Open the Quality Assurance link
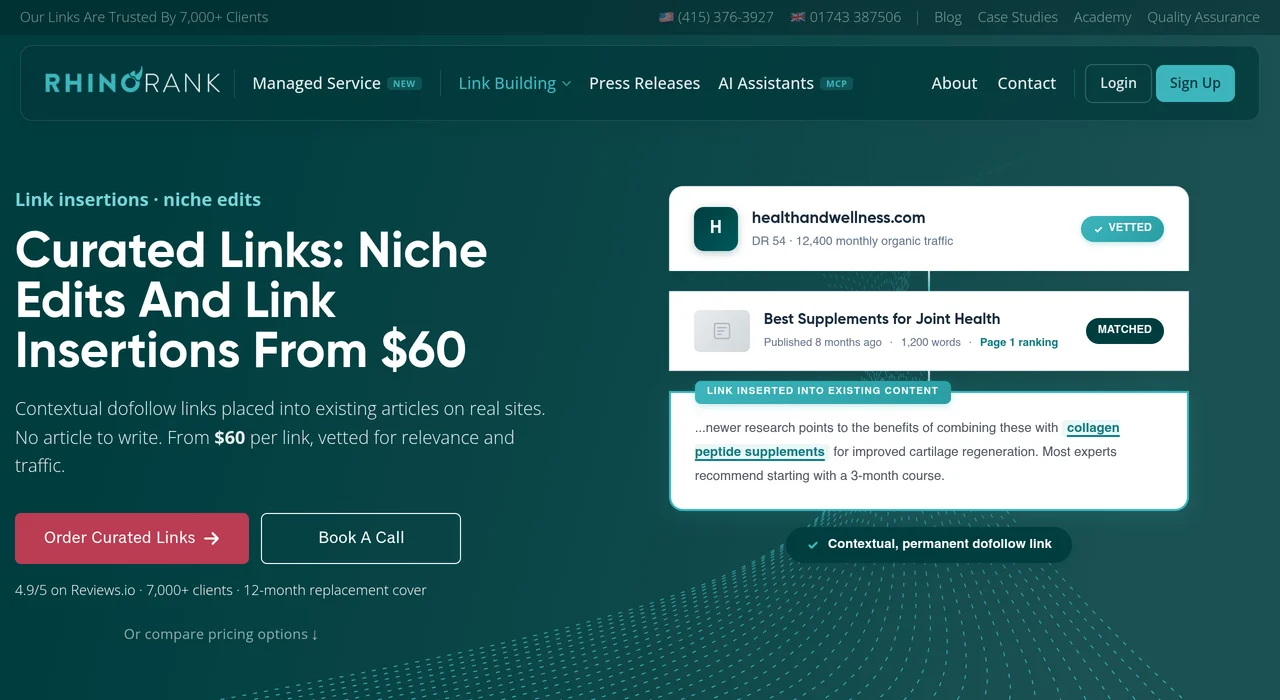 point(1203,17)
